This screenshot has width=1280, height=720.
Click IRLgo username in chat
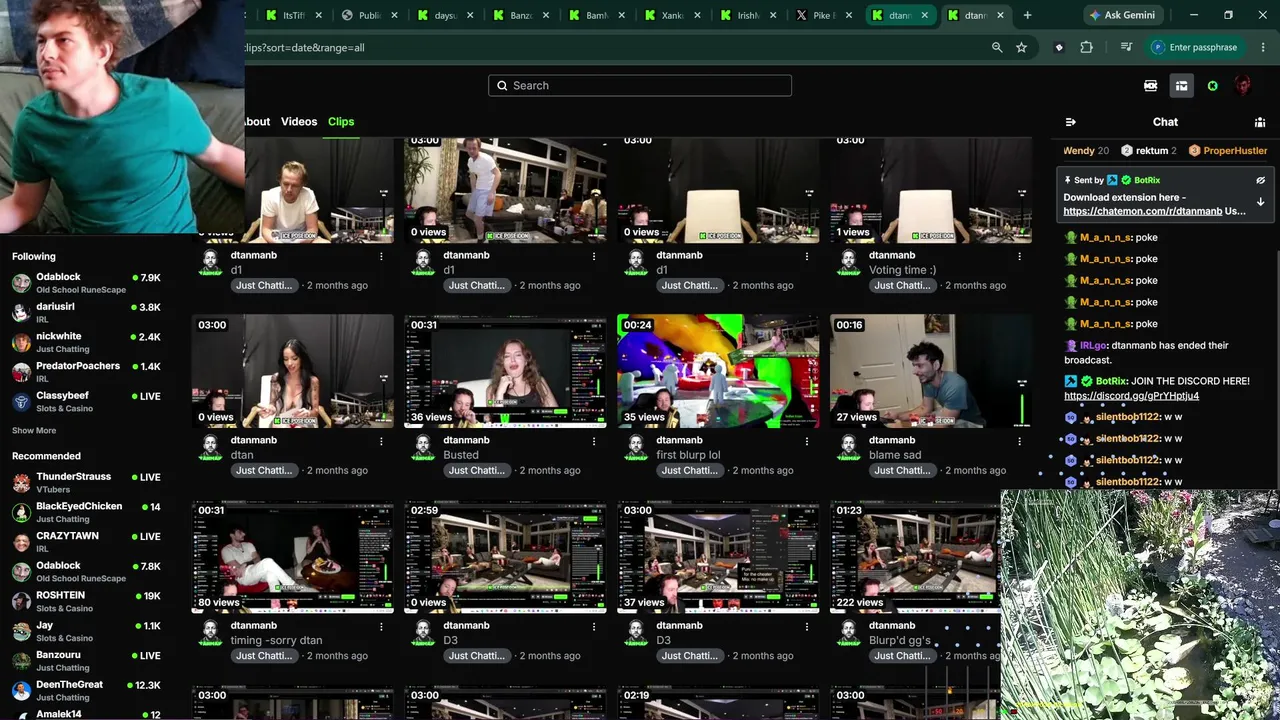coord(1093,346)
